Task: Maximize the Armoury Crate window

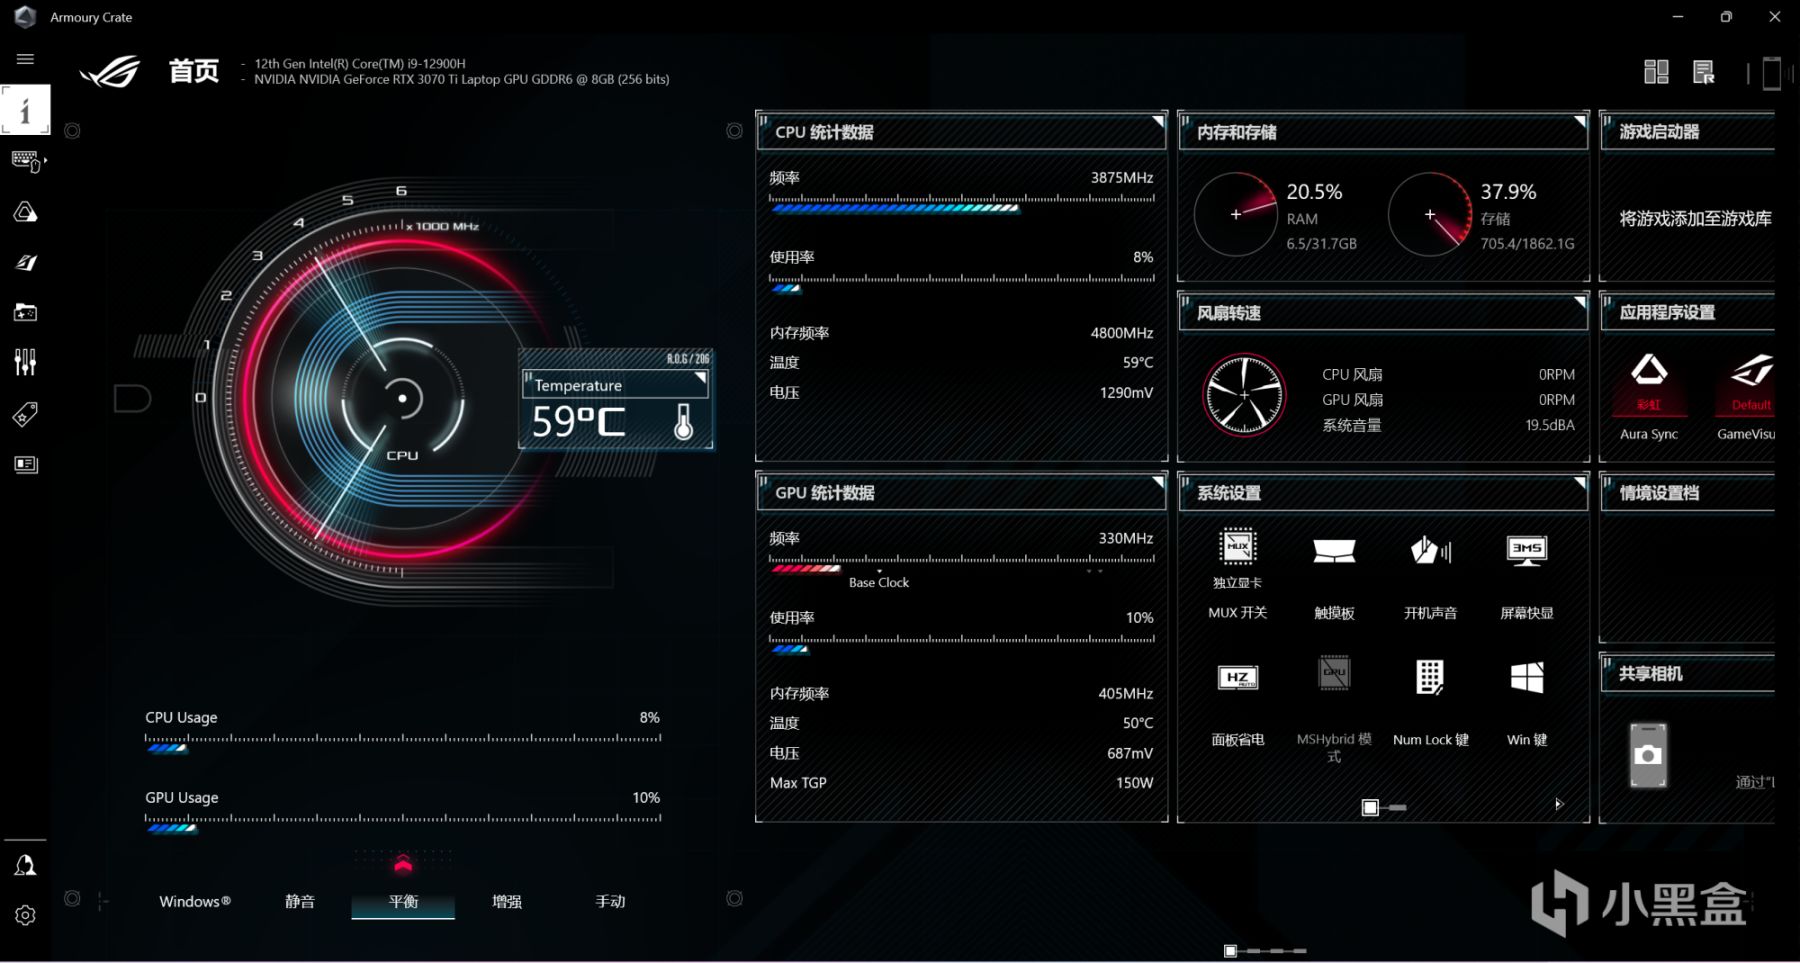Action: click(1726, 17)
